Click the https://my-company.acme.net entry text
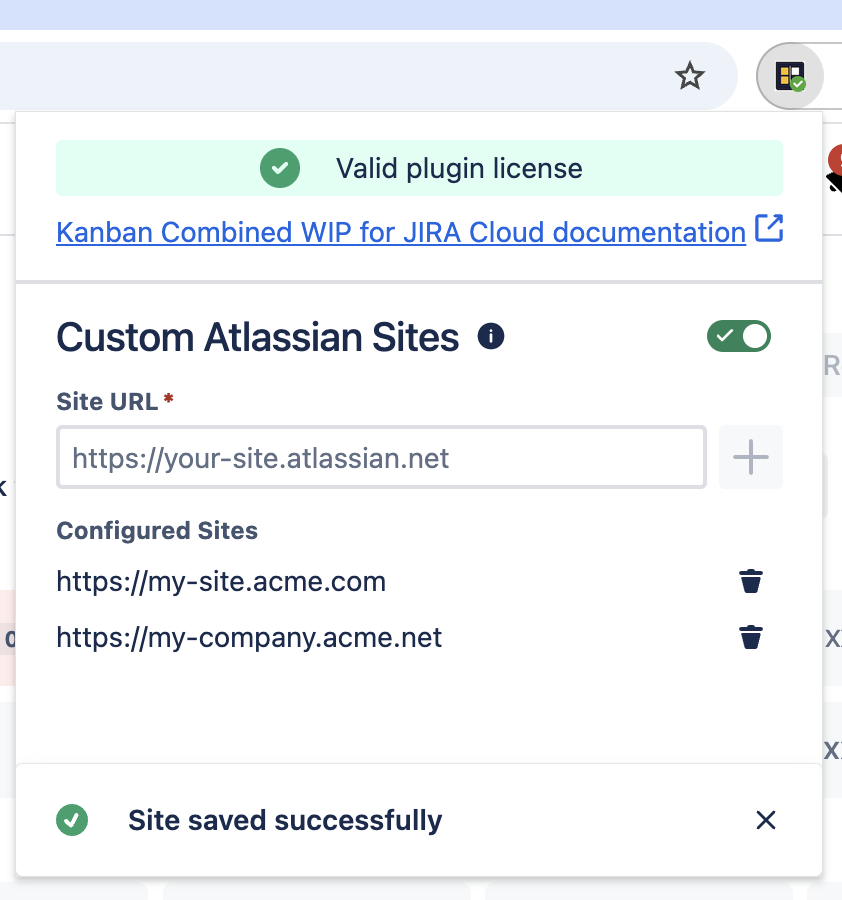The width and height of the screenshot is (842, 900). click(249, 637)
